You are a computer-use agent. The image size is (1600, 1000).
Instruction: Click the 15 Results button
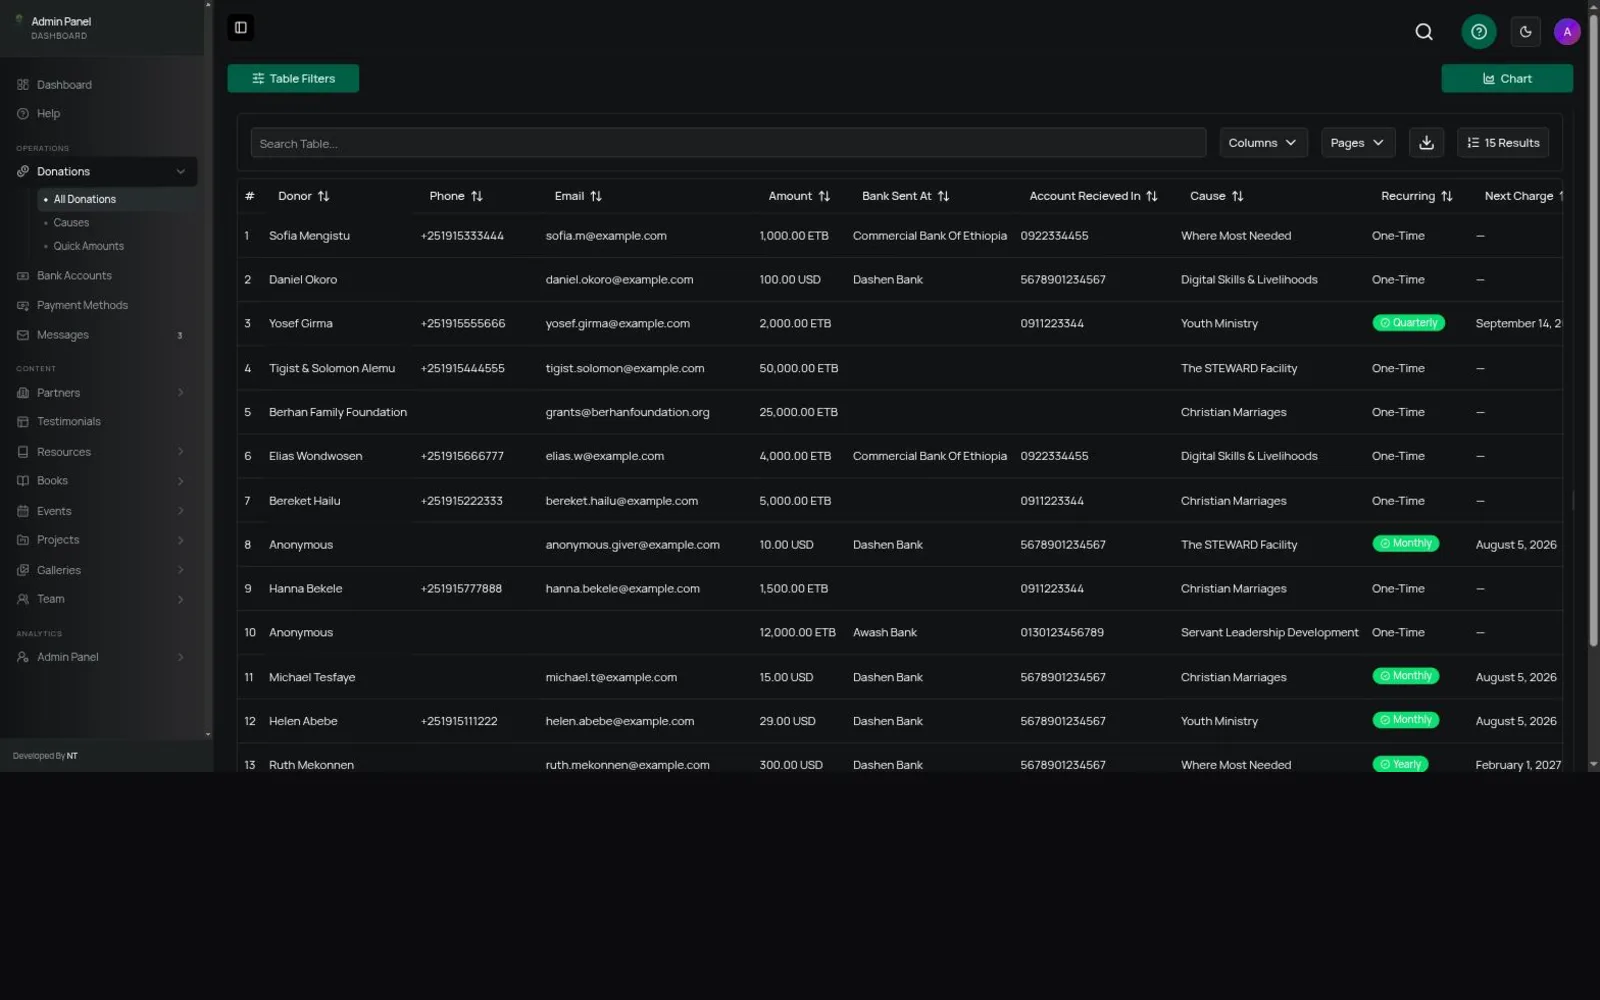[x=1503, y=143]
